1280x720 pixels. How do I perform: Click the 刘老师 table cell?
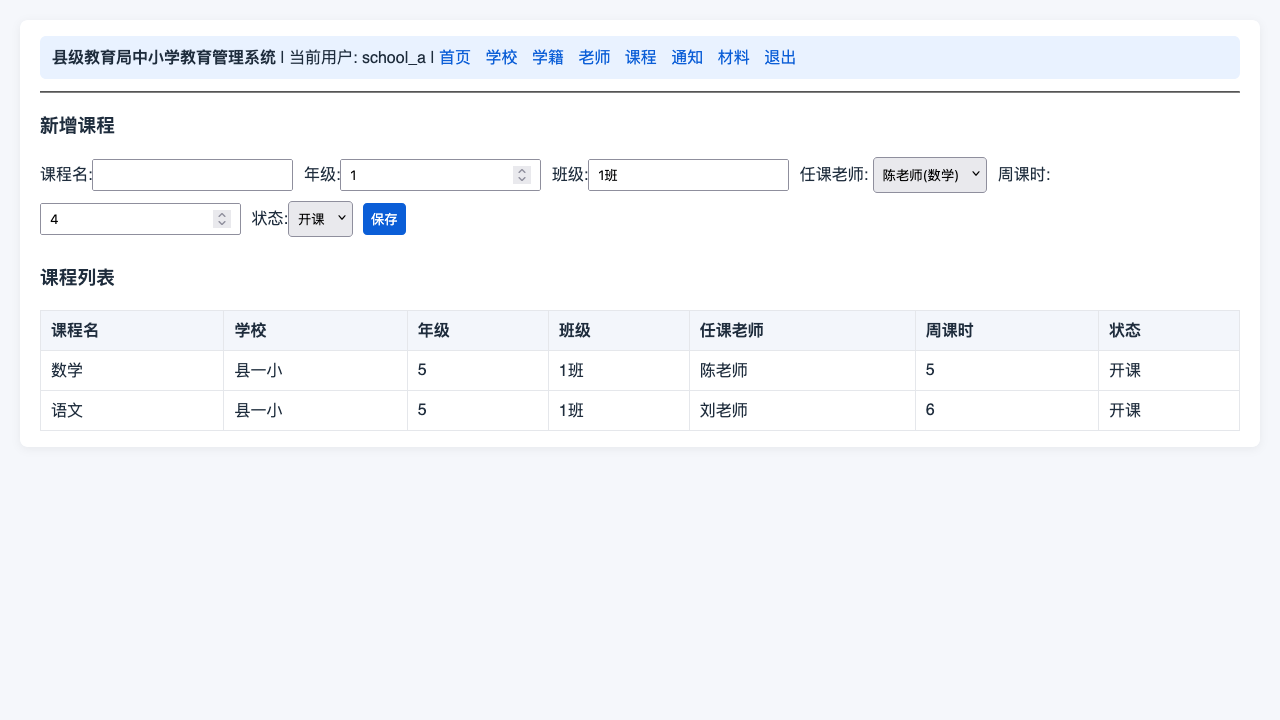(x=802, y=411)
